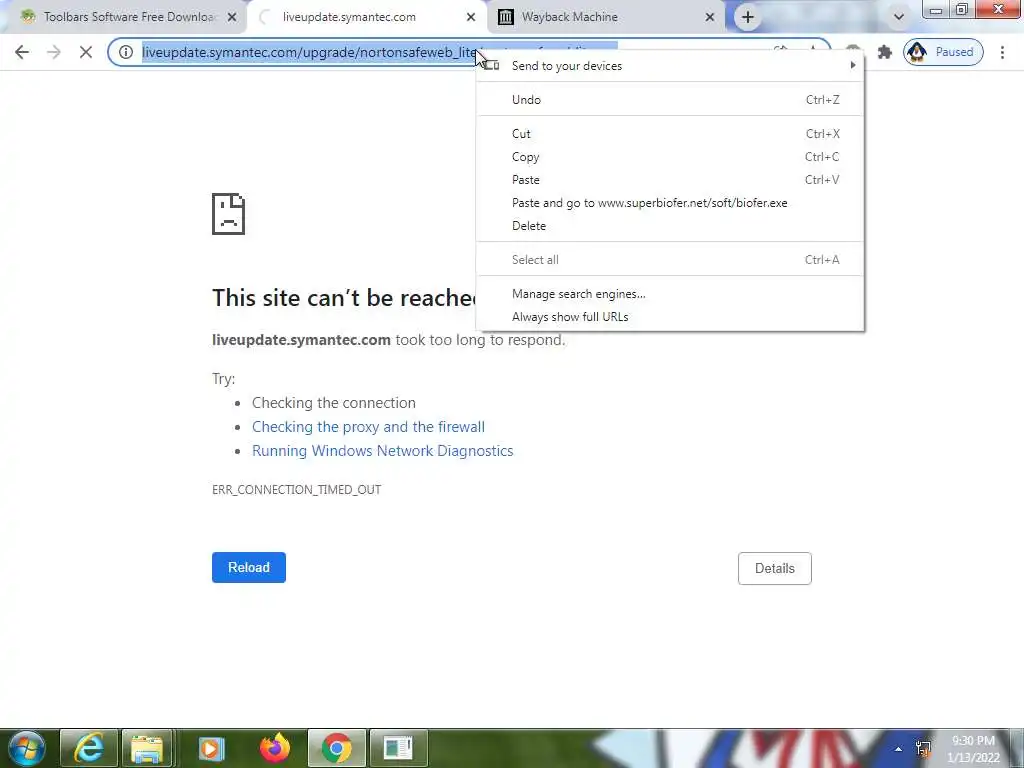The width and height of the screenshot is (1024, 768).
Task: Click the Send to your devices icon
Action: [492, 65]
